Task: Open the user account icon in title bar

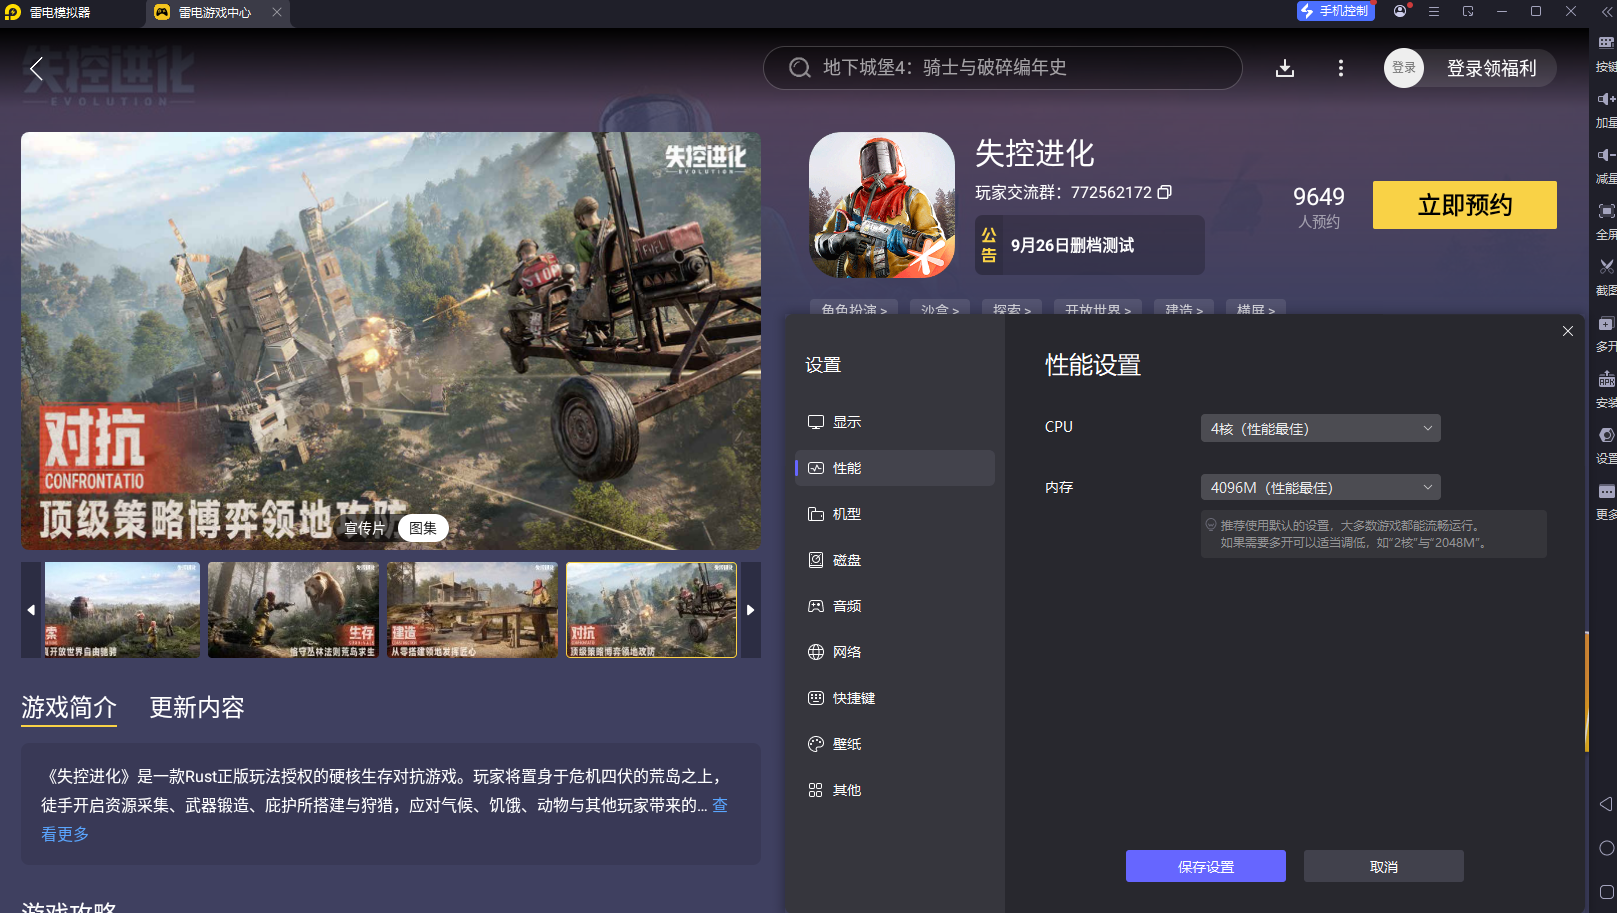Action: pos(1400,11)
